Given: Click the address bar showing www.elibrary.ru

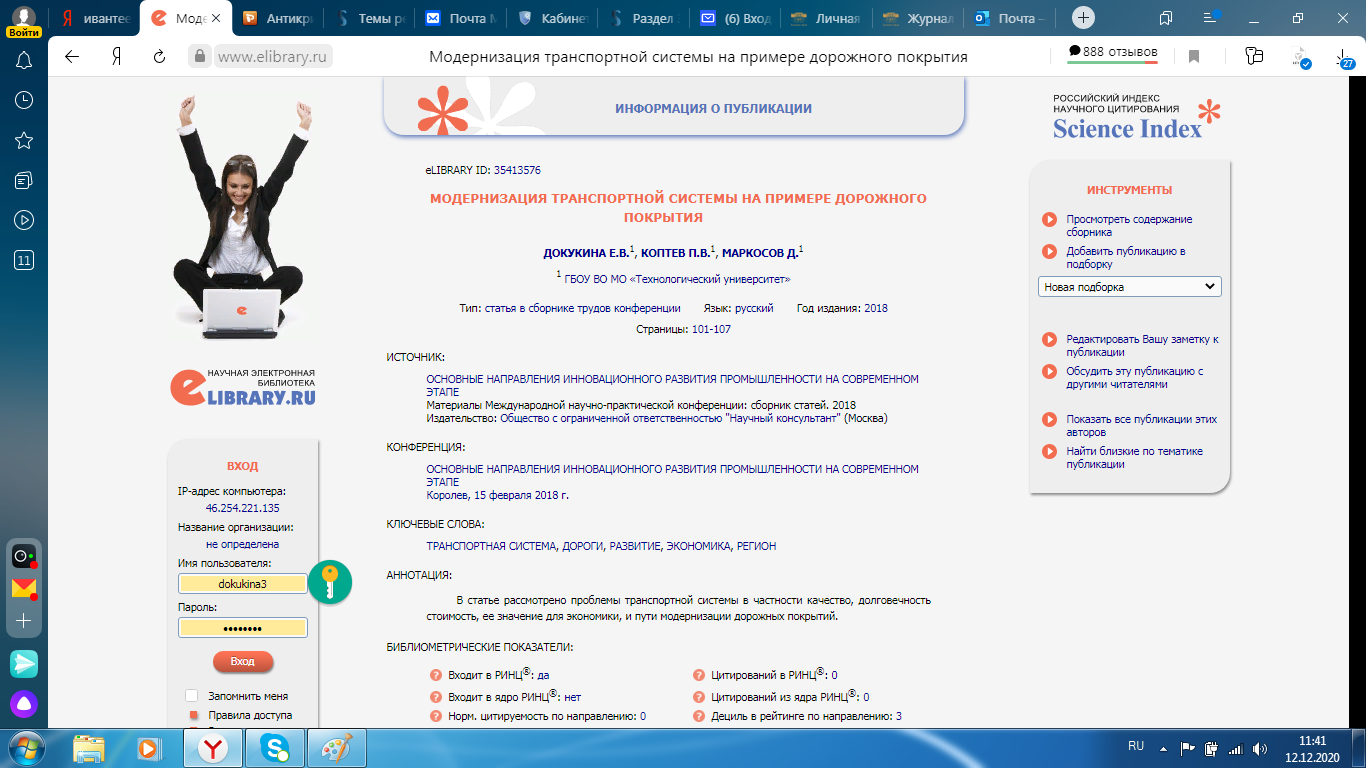Looking at the screenshot, I should coord(273,57).
